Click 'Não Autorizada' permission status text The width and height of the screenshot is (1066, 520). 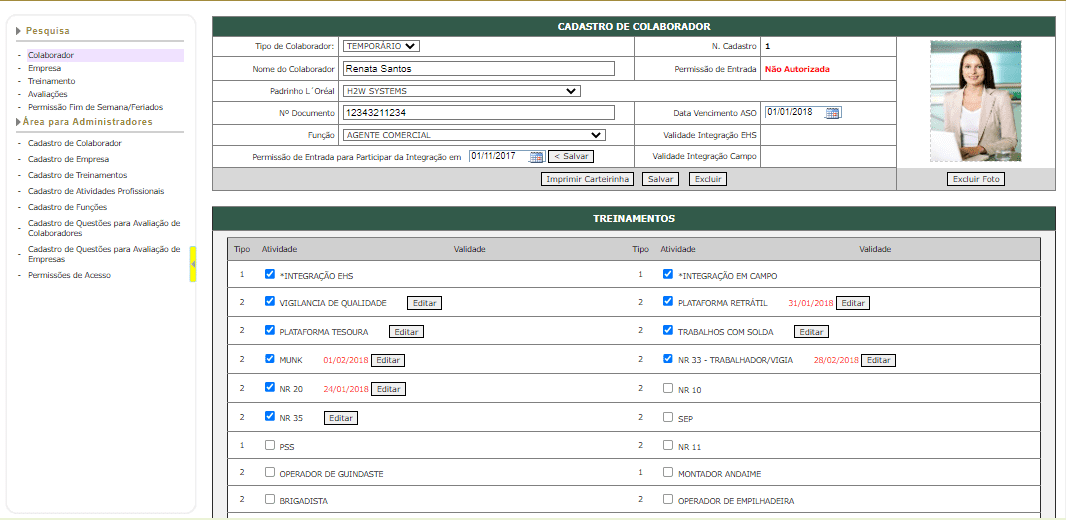pos(797,69)
